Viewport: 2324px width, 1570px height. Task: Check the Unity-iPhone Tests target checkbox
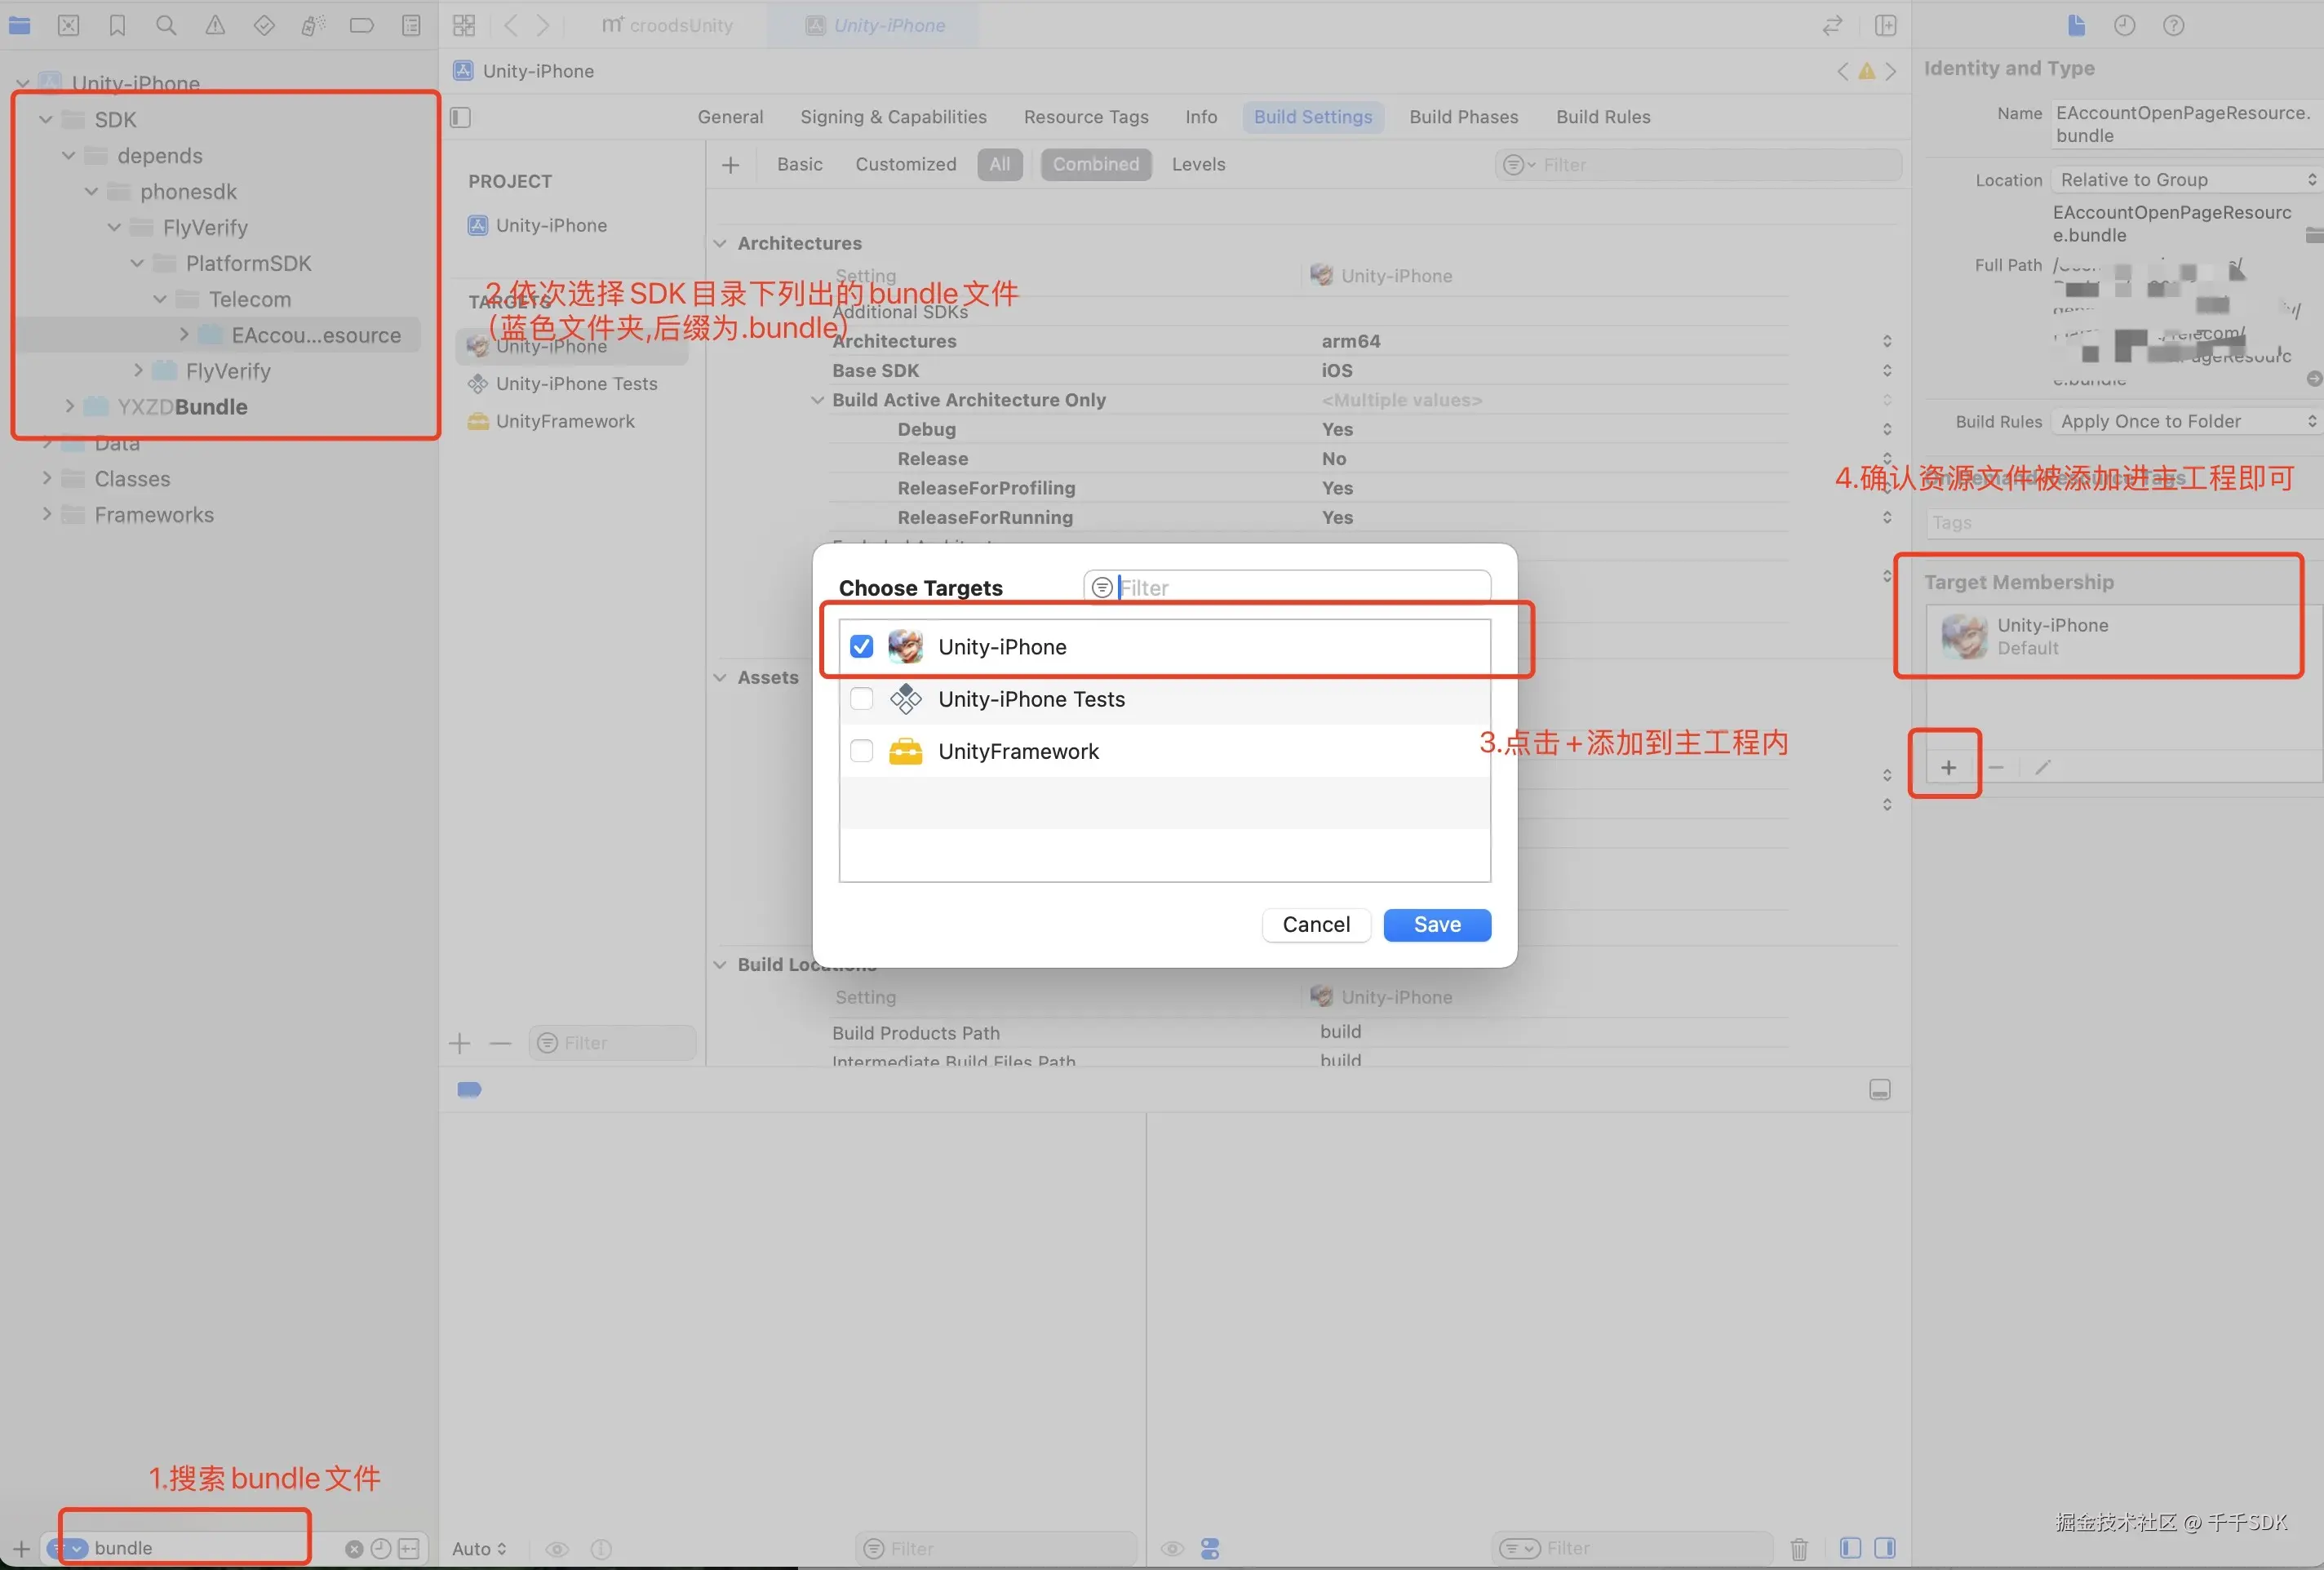click(861, 698)
